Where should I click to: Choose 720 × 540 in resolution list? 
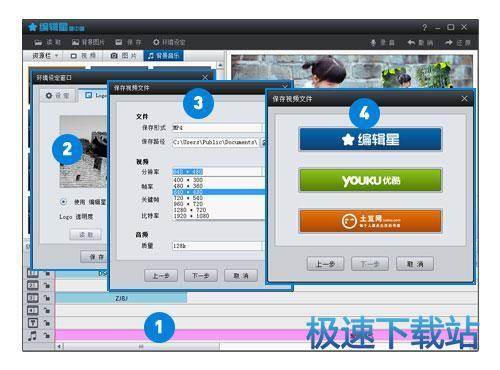(x=219, y=198)
